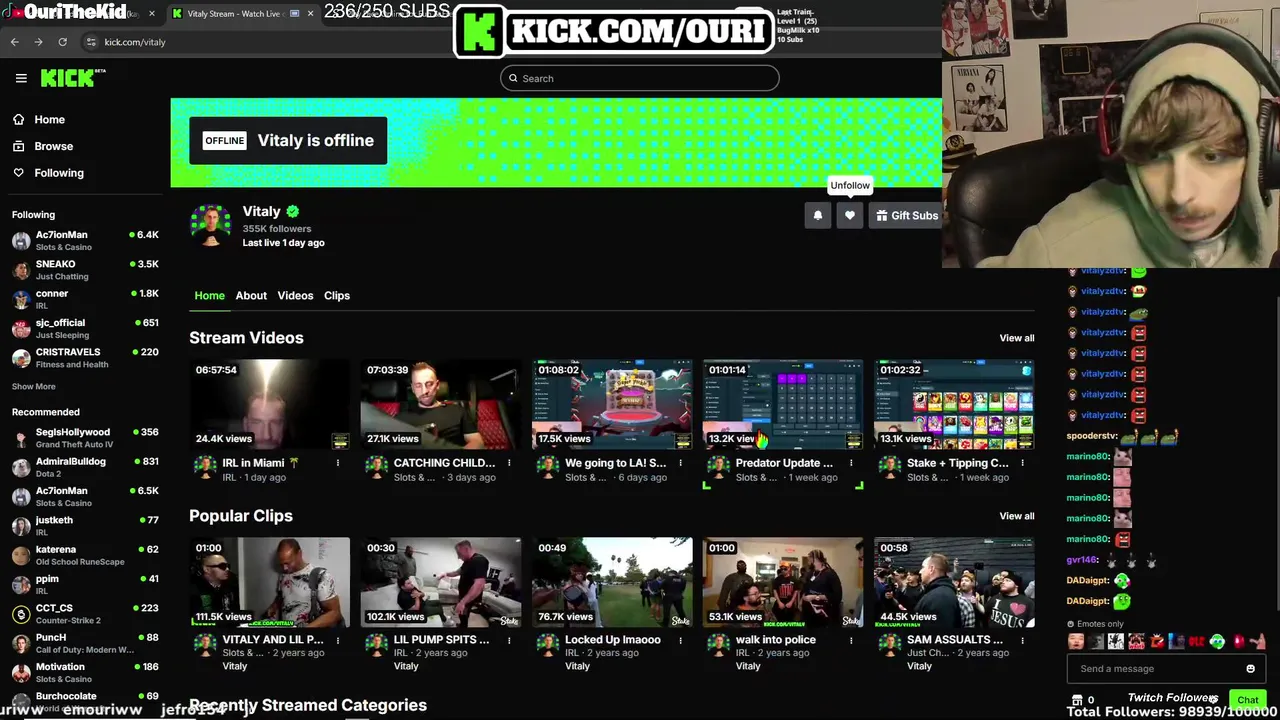
Task: Expand Show more followed channels
Action: point(34,387)
